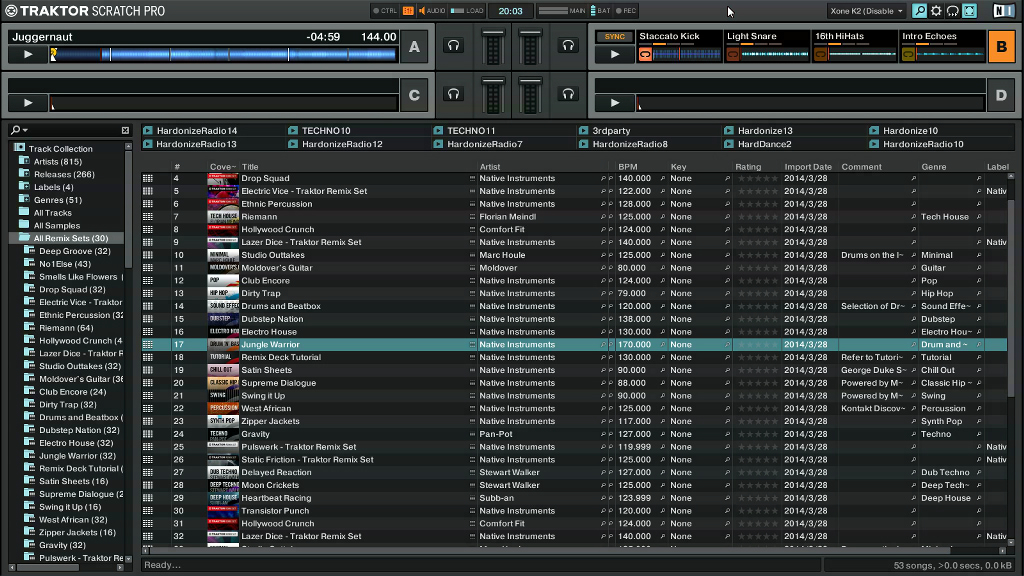
Task: Focus deck C via its letter button
Action: pos(414,95)
